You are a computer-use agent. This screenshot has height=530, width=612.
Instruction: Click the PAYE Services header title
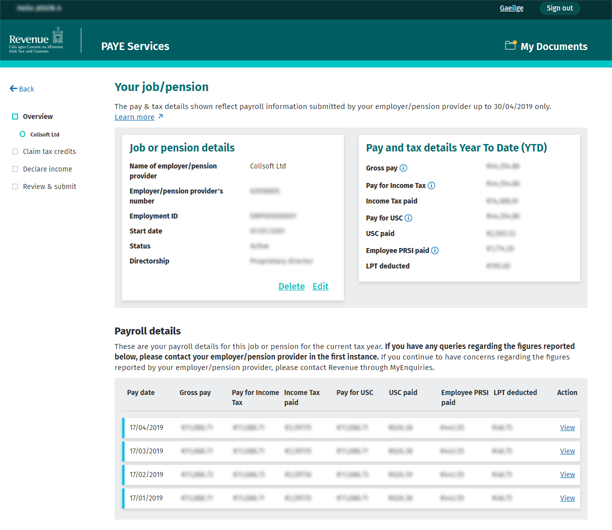point(135,46)
